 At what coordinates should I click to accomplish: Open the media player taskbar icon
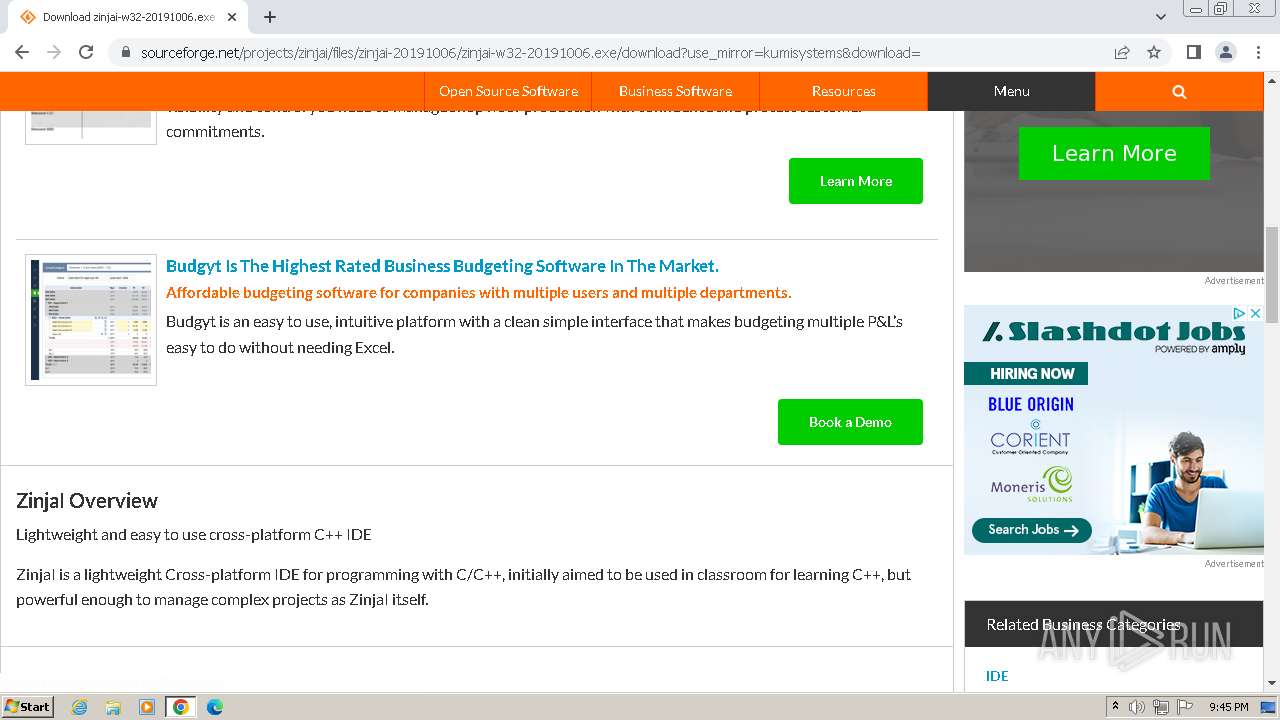point(147,707)
